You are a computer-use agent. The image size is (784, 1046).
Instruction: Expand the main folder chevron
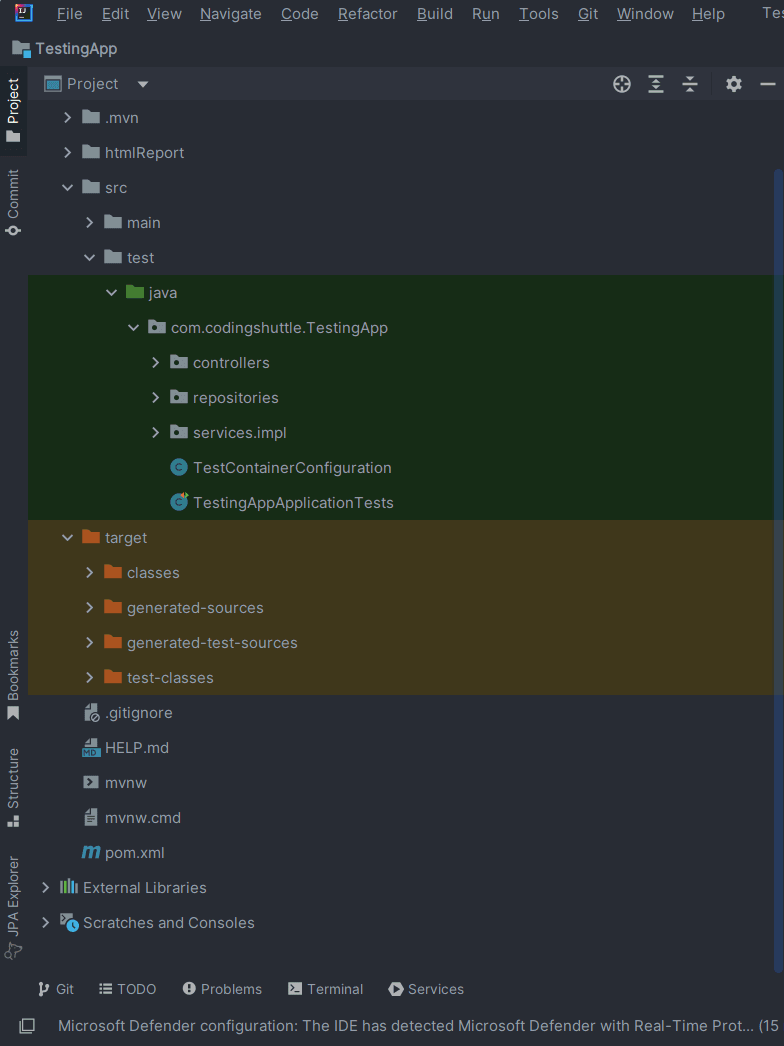(x=89, y=222)
